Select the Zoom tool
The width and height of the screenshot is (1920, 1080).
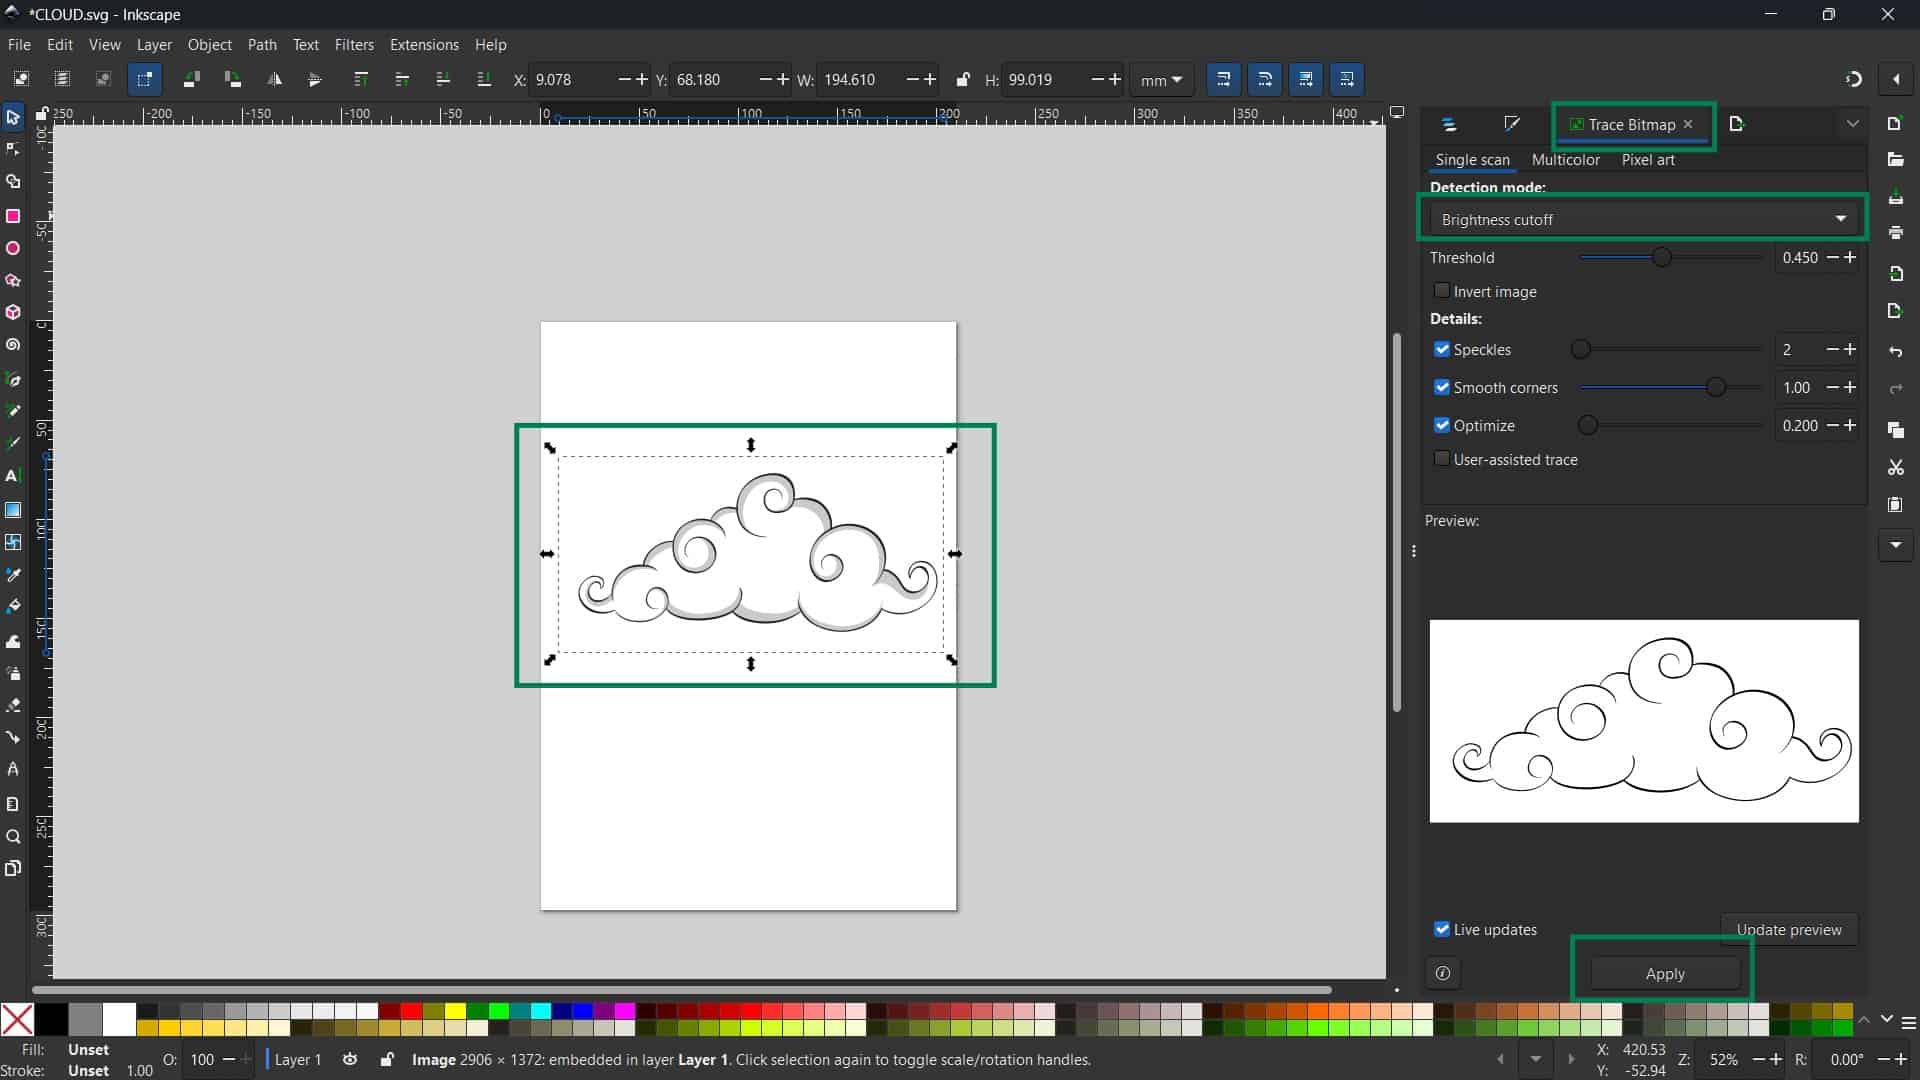tap(13, 837)
